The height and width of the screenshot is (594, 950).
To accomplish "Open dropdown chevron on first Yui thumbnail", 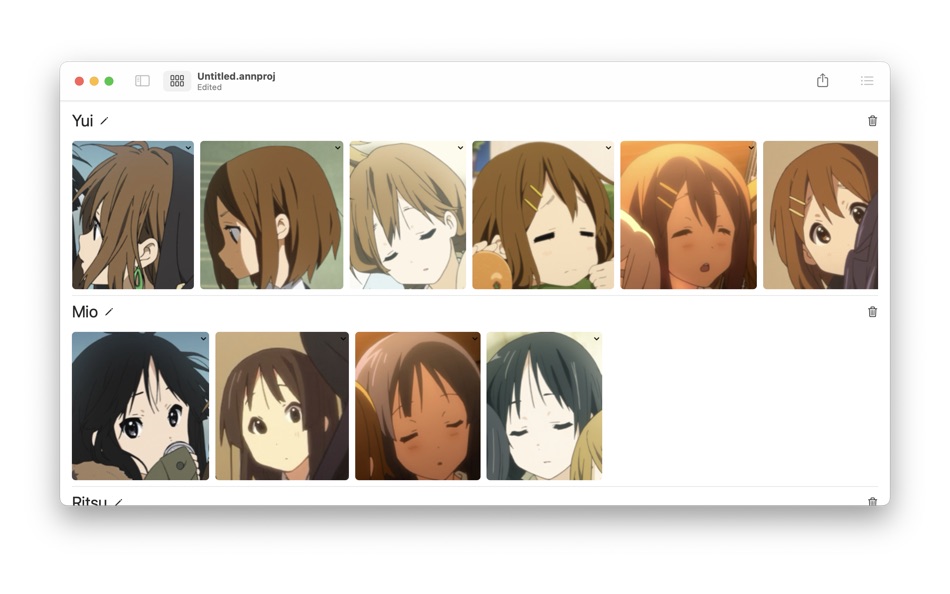I will (188, 148).
